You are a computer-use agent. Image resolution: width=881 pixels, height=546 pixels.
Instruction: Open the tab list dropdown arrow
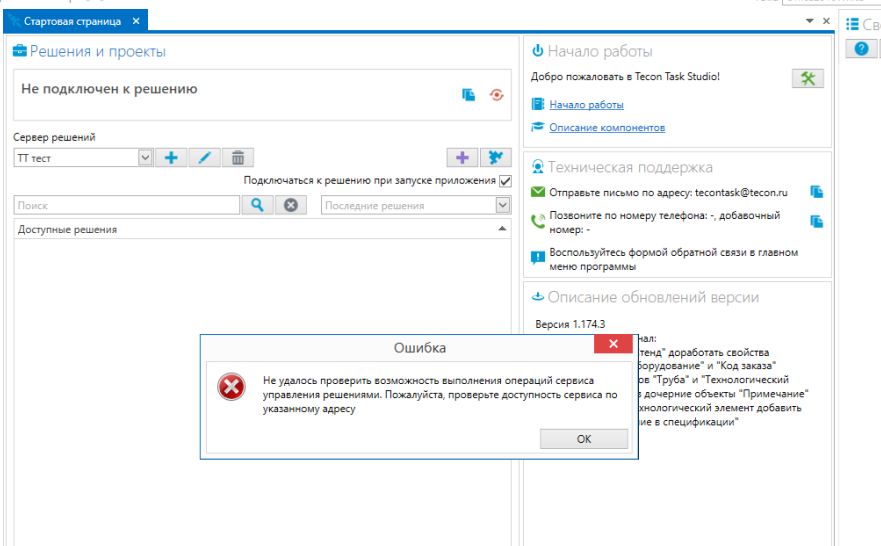pyautogui.click(x=809, y=21)
